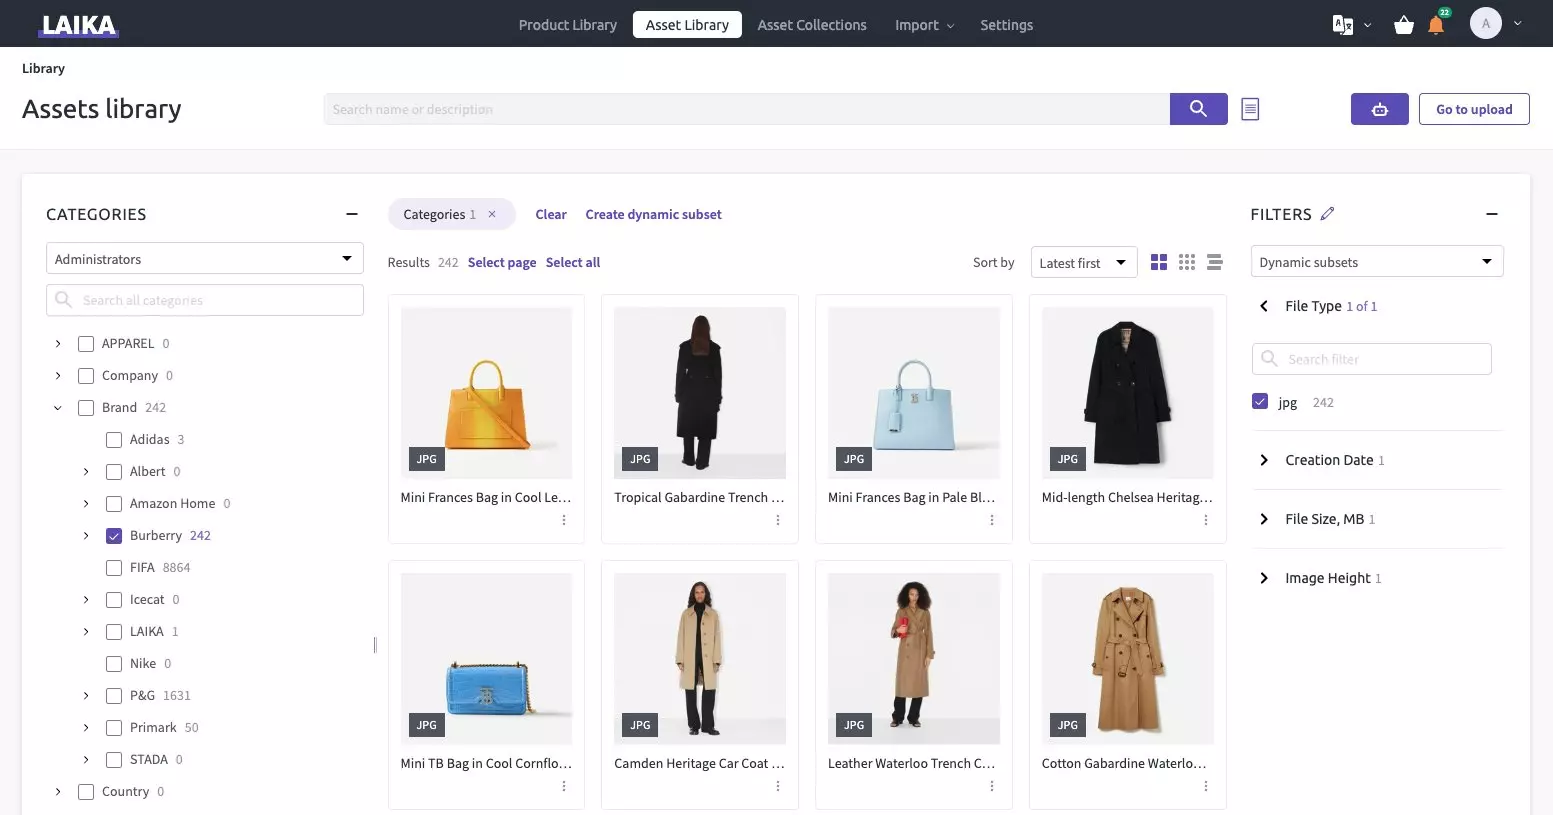
Task: Expand the Burberry subcategories
Action: click(86, 536)
